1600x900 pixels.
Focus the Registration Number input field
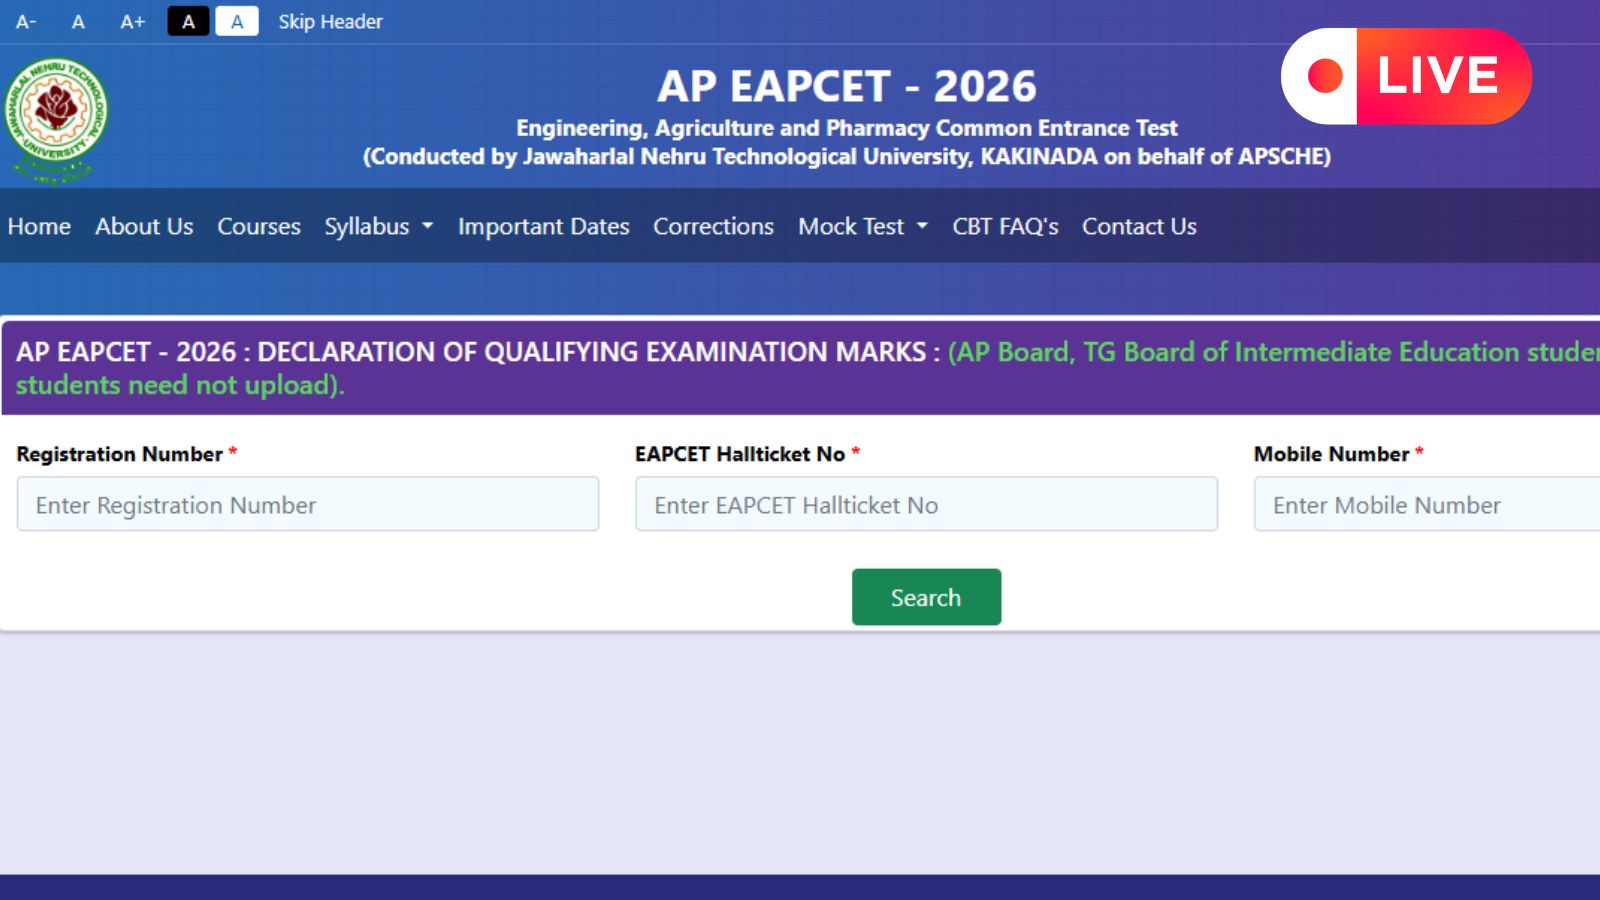308,504
